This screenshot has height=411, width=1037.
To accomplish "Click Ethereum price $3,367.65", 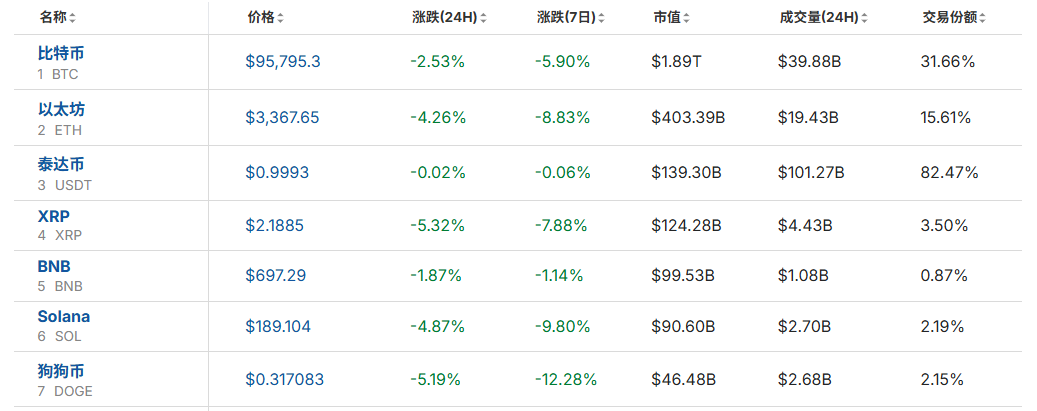I will coord(283,117).
